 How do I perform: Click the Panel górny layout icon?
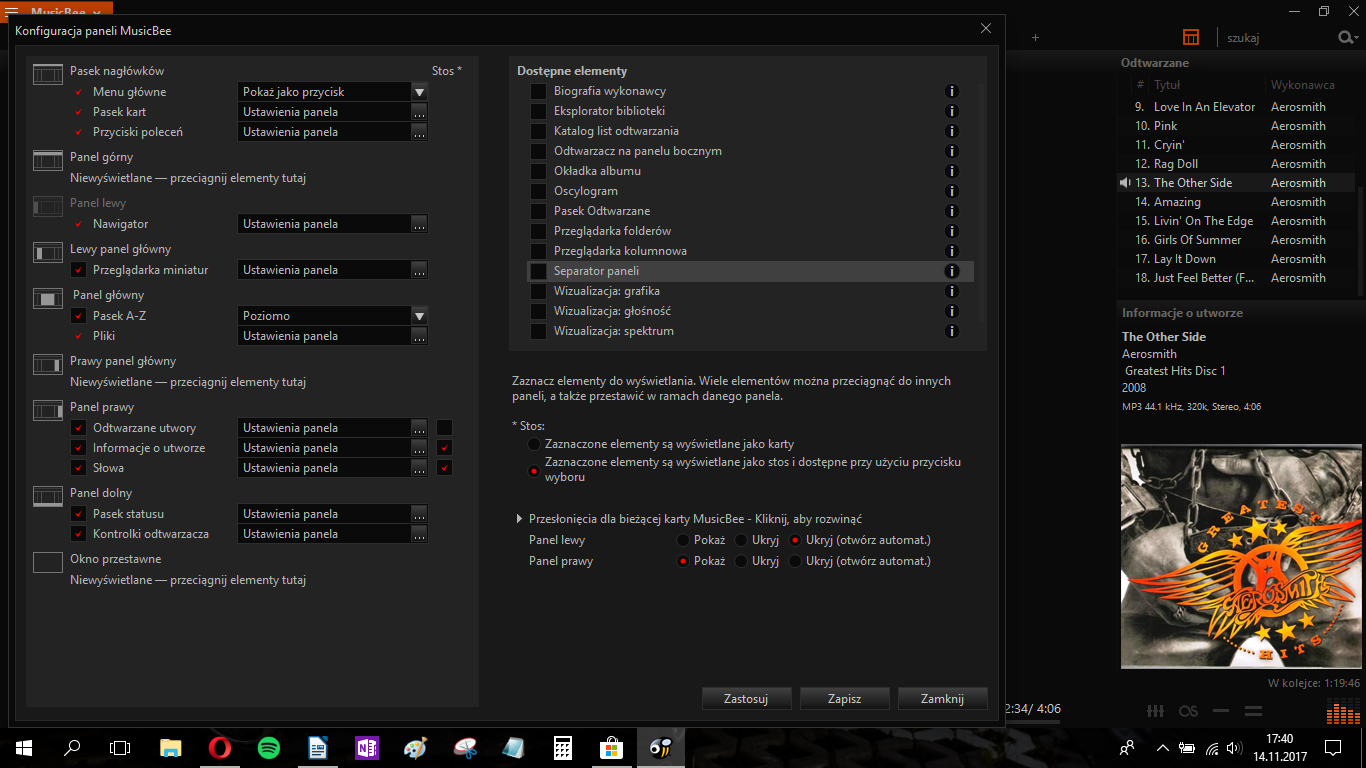tap(48, 160)
